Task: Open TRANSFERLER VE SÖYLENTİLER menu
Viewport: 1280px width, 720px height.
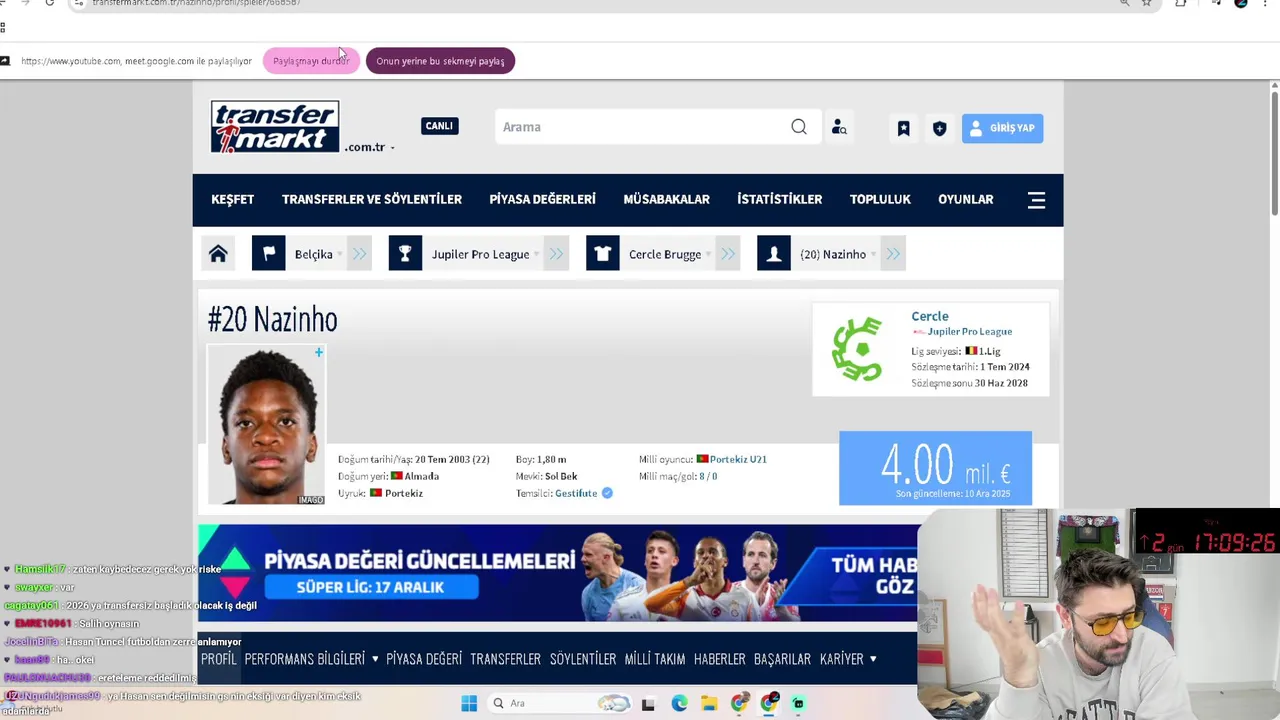Action: click(x=372, y=199)
